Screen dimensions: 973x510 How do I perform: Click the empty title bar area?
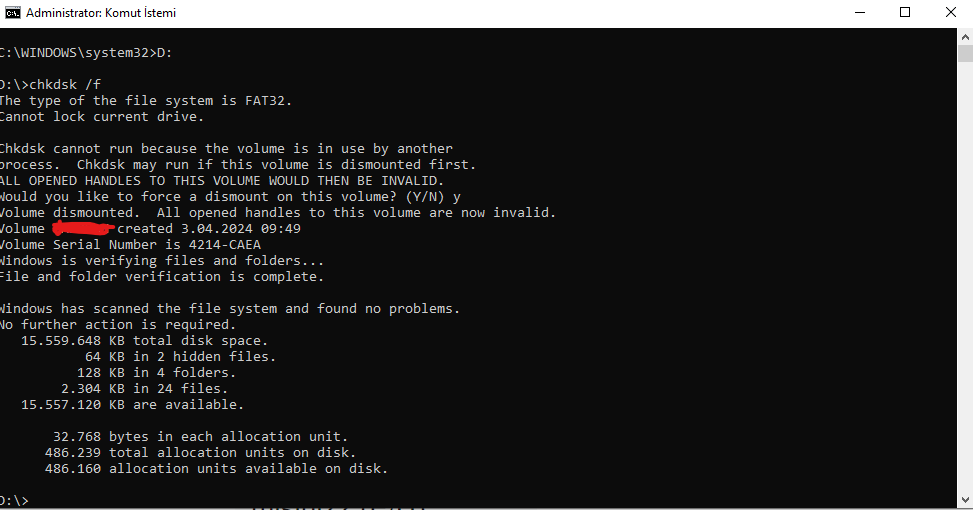[x=500, y=13]
